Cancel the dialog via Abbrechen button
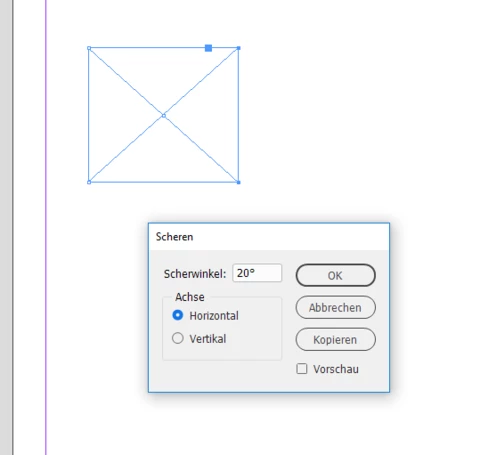 [336, 307]
